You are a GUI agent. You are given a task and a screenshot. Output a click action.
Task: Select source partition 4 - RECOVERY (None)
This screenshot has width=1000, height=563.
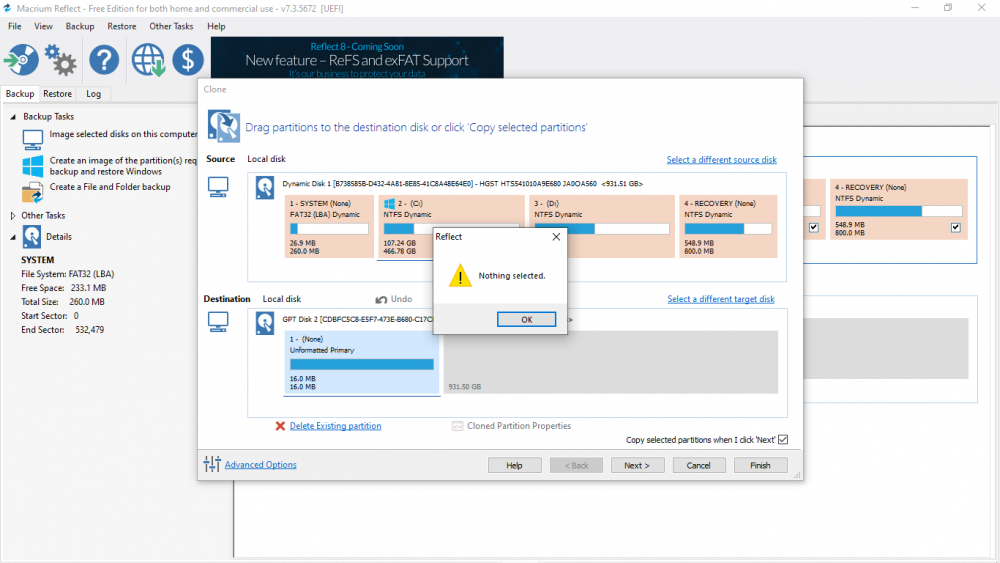tap(728, 226)
